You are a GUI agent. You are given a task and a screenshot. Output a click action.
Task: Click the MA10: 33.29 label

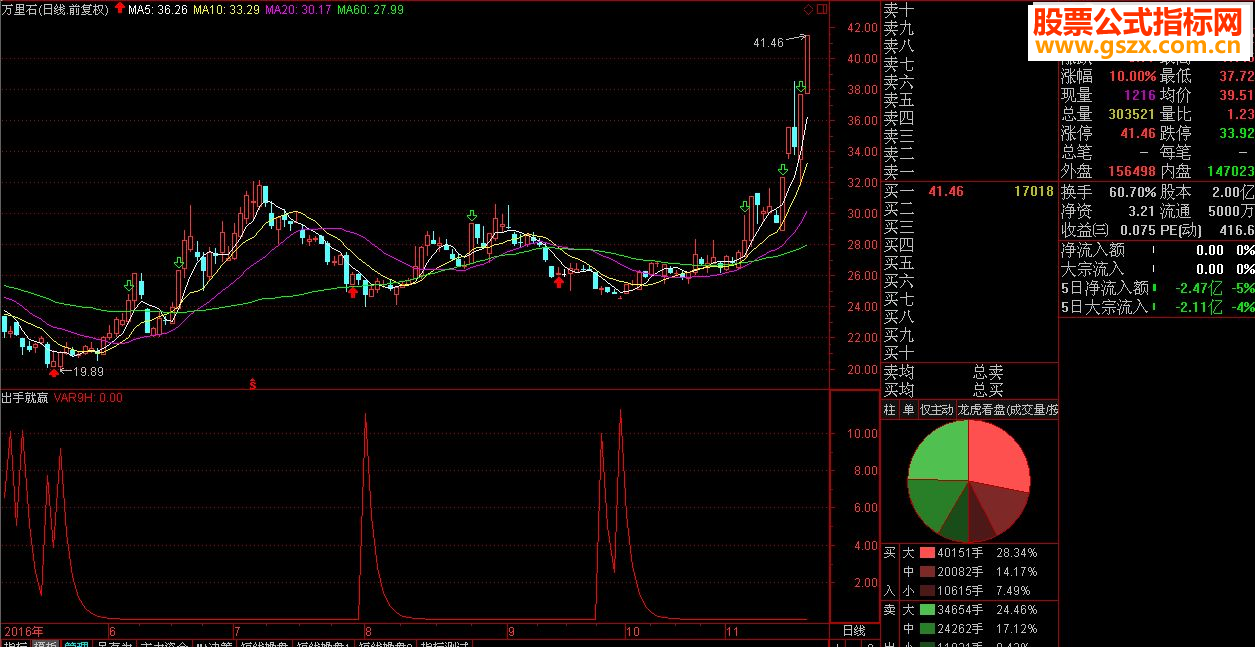(226, 9)
